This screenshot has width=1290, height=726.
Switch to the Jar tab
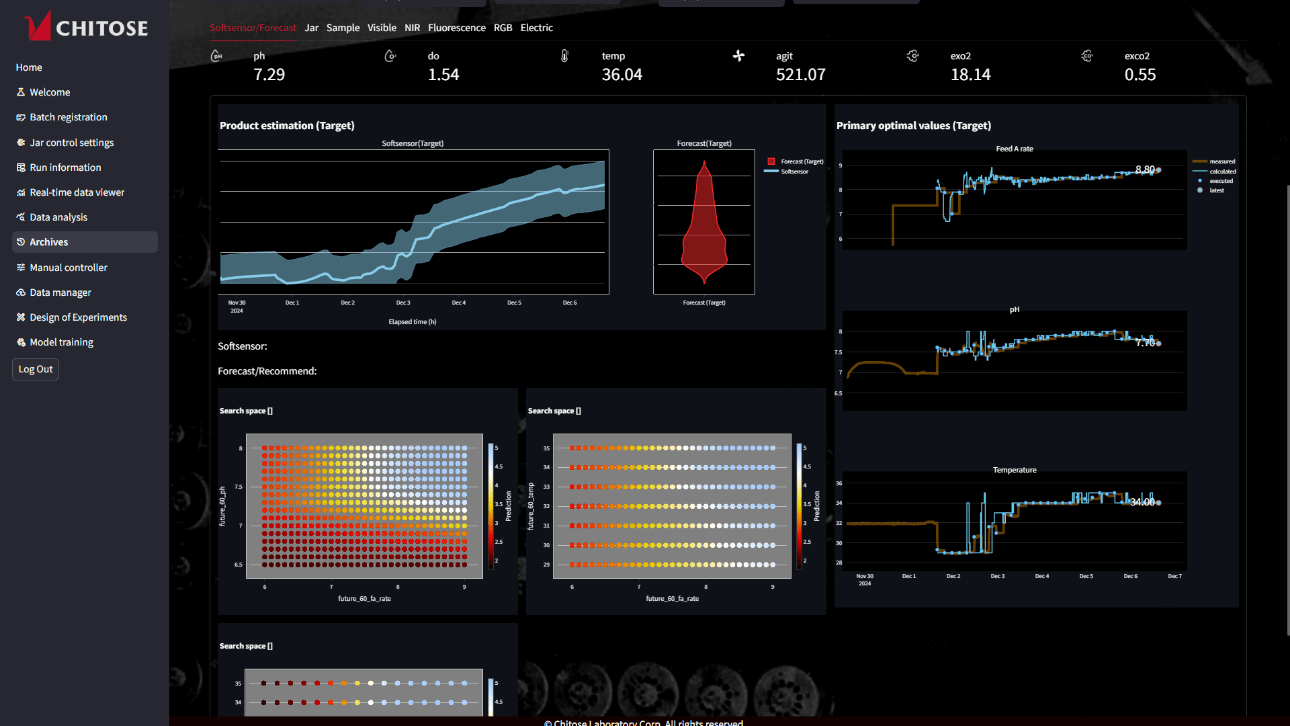[312, 28]
